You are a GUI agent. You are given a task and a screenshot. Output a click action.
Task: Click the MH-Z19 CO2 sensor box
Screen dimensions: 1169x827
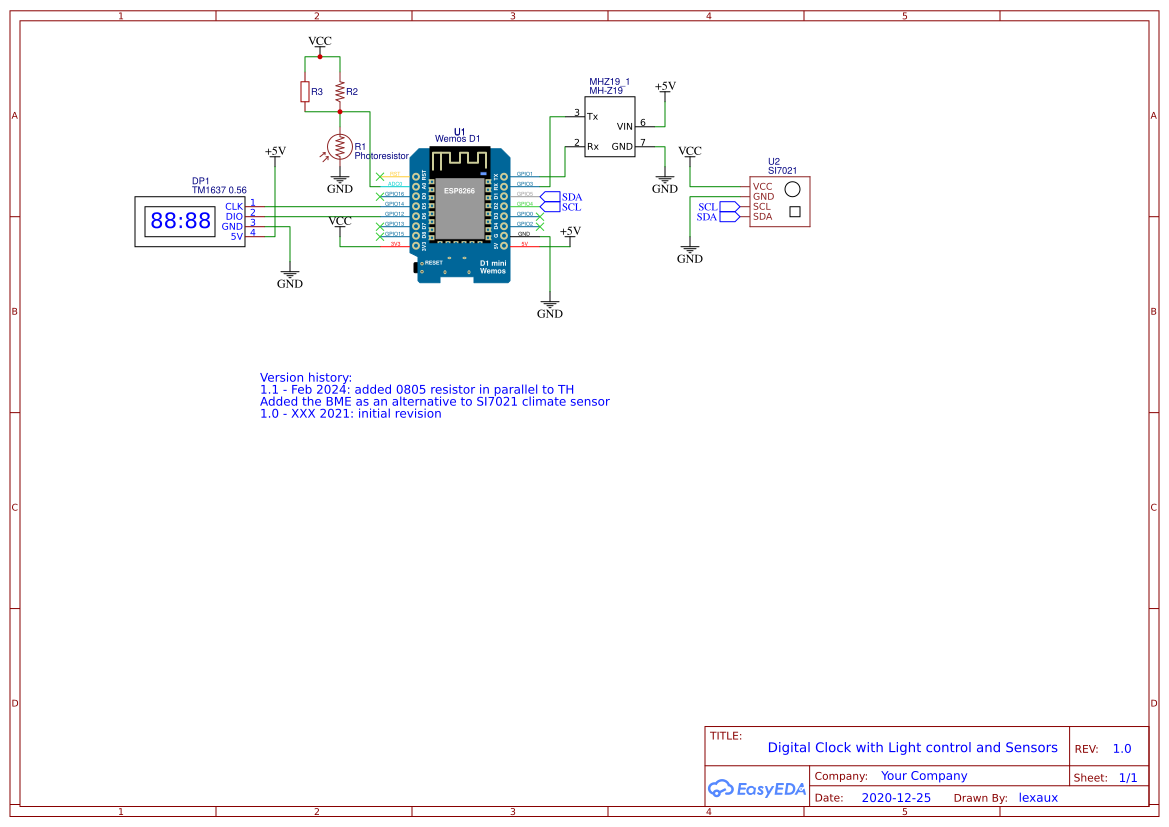point(608,125)
